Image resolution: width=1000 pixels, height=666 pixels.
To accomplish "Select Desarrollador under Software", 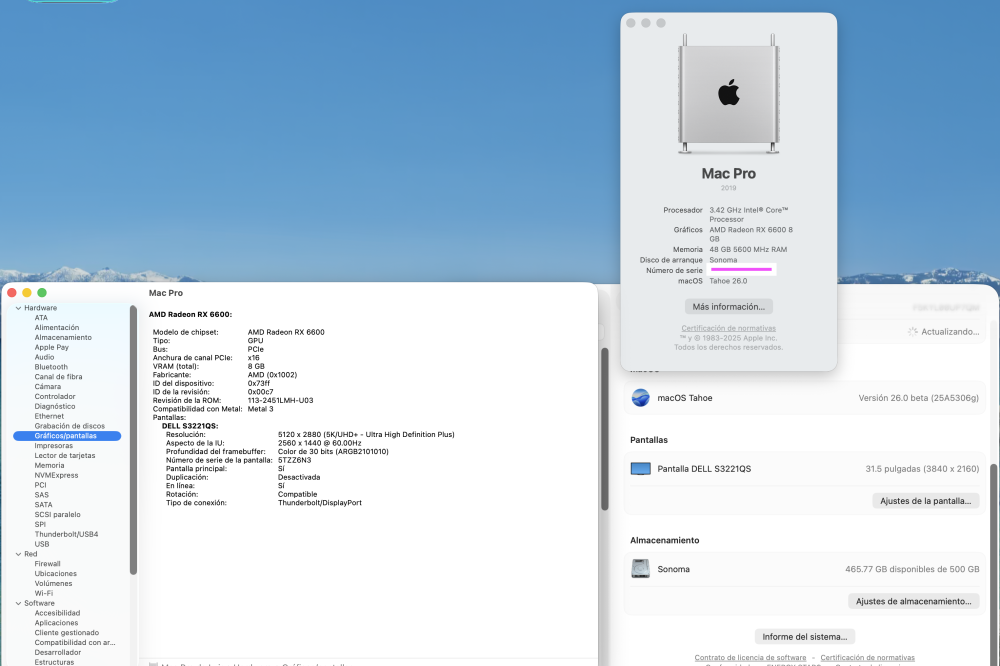I will click(x=58, y=653).
